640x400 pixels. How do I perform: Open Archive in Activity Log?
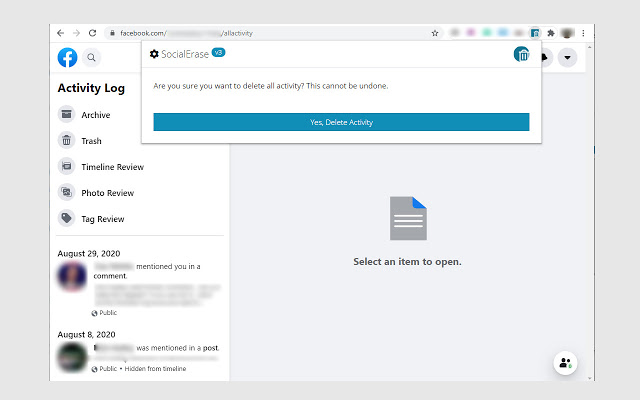pyautogui.click(x=96, y=115)
